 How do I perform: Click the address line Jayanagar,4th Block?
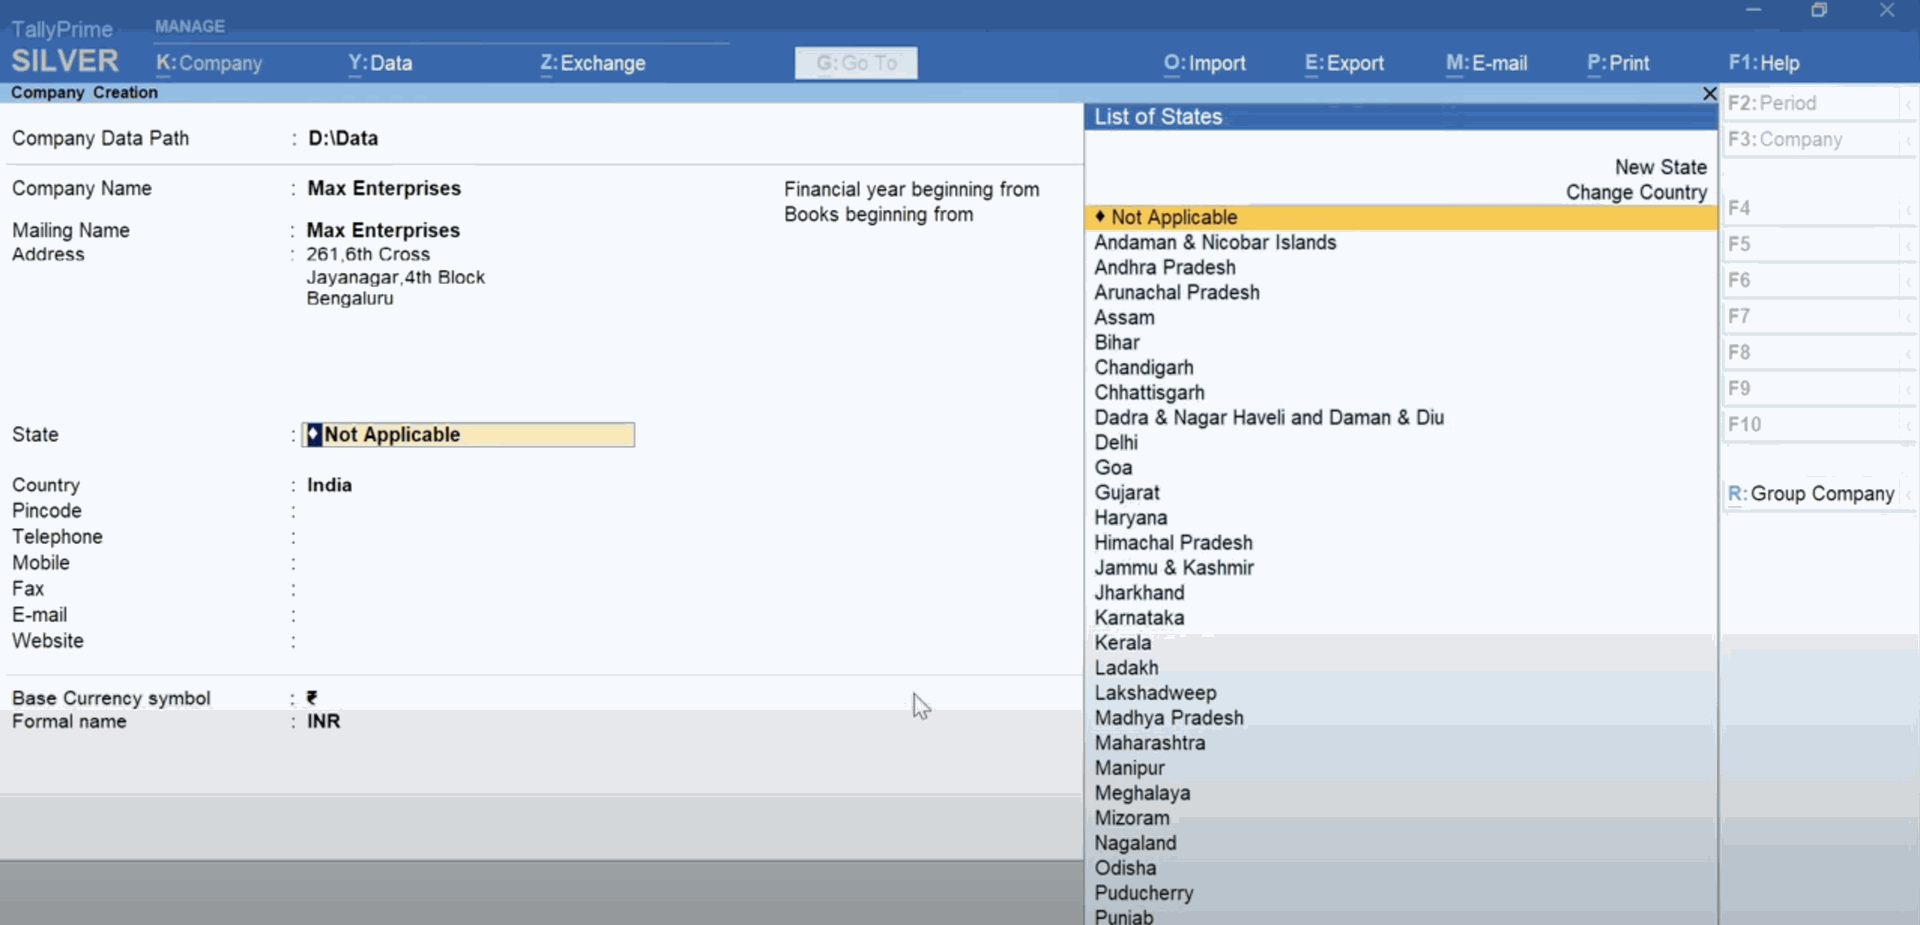pyautogui.click(x=396, y=277)
